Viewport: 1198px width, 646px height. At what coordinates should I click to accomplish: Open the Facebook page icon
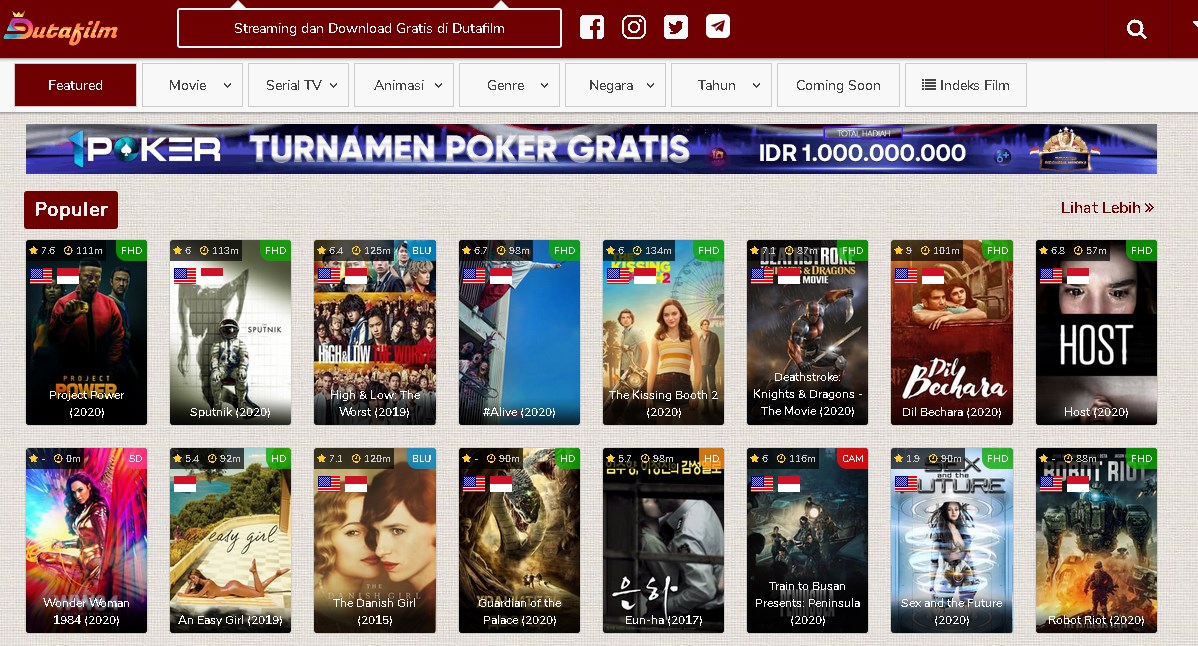pos(591,27)
